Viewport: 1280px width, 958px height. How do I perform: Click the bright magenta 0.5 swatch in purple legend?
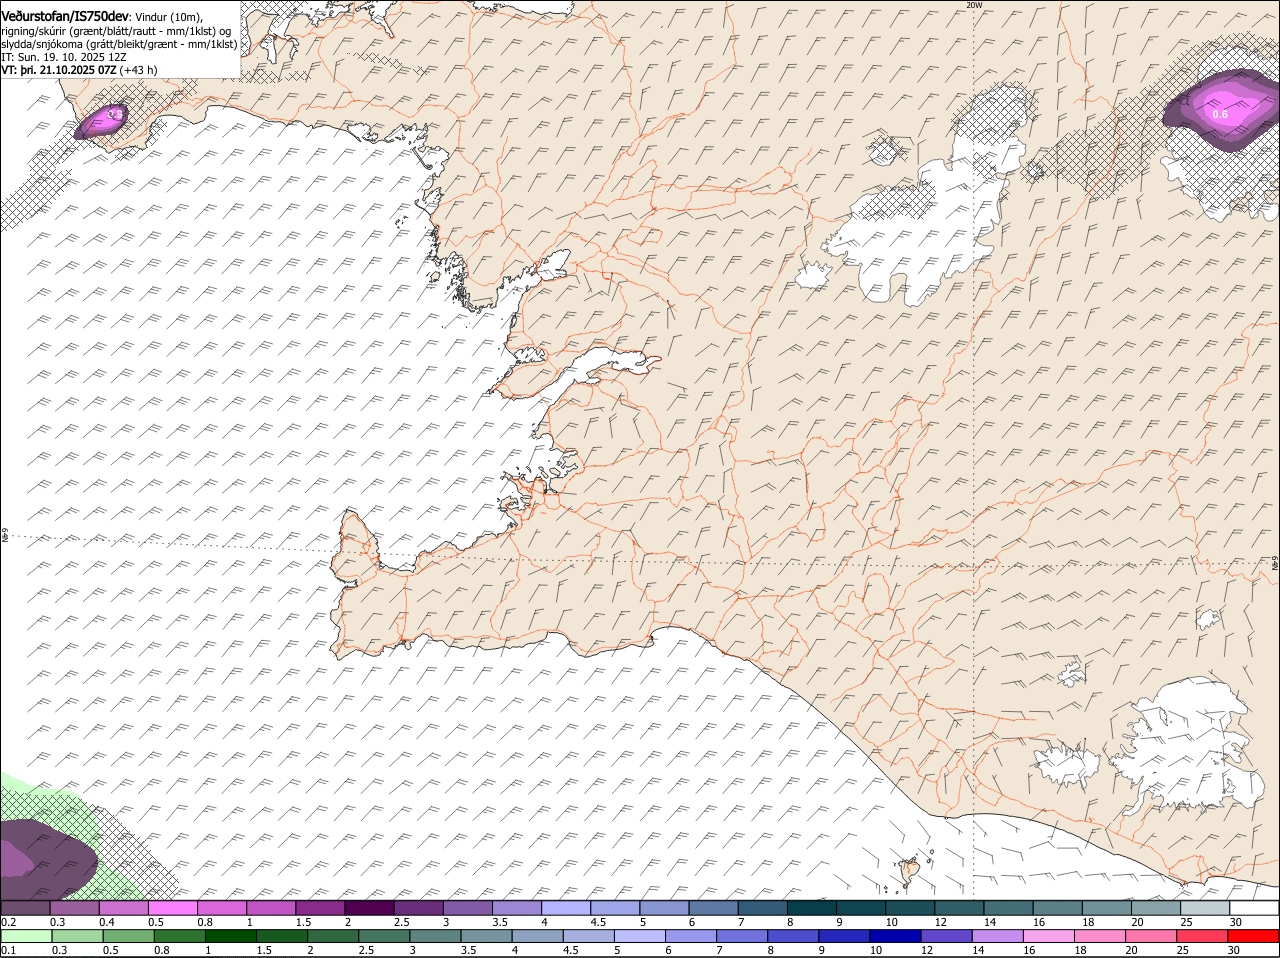172,907
